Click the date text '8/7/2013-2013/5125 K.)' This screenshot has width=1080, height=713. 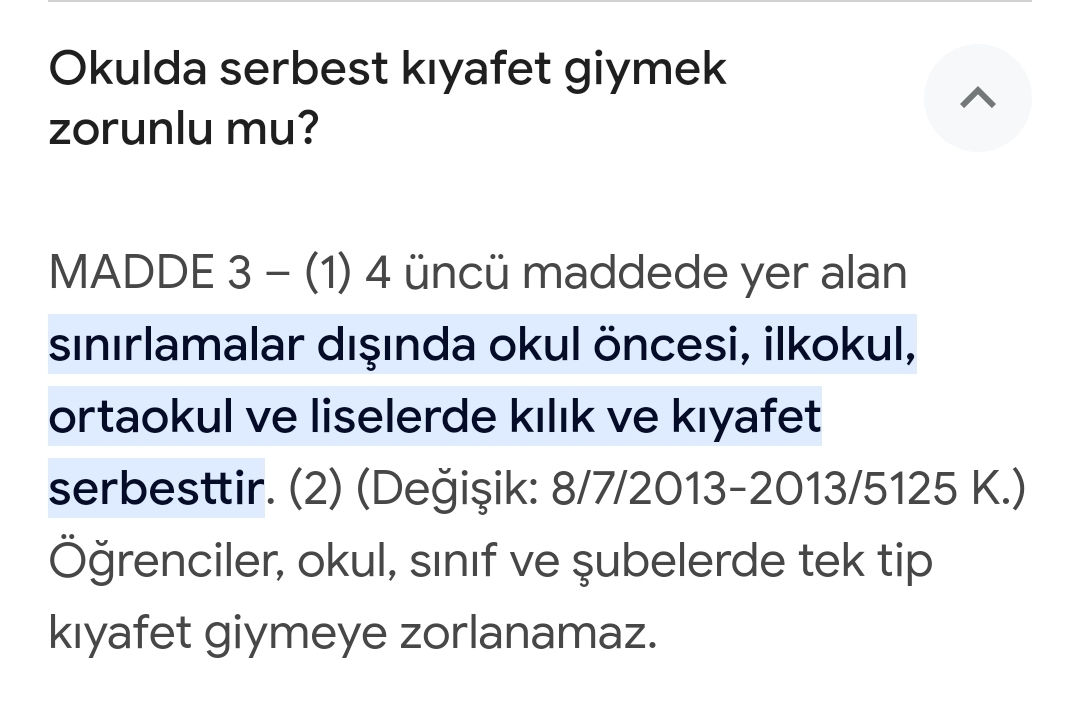[x=788, y=489]
